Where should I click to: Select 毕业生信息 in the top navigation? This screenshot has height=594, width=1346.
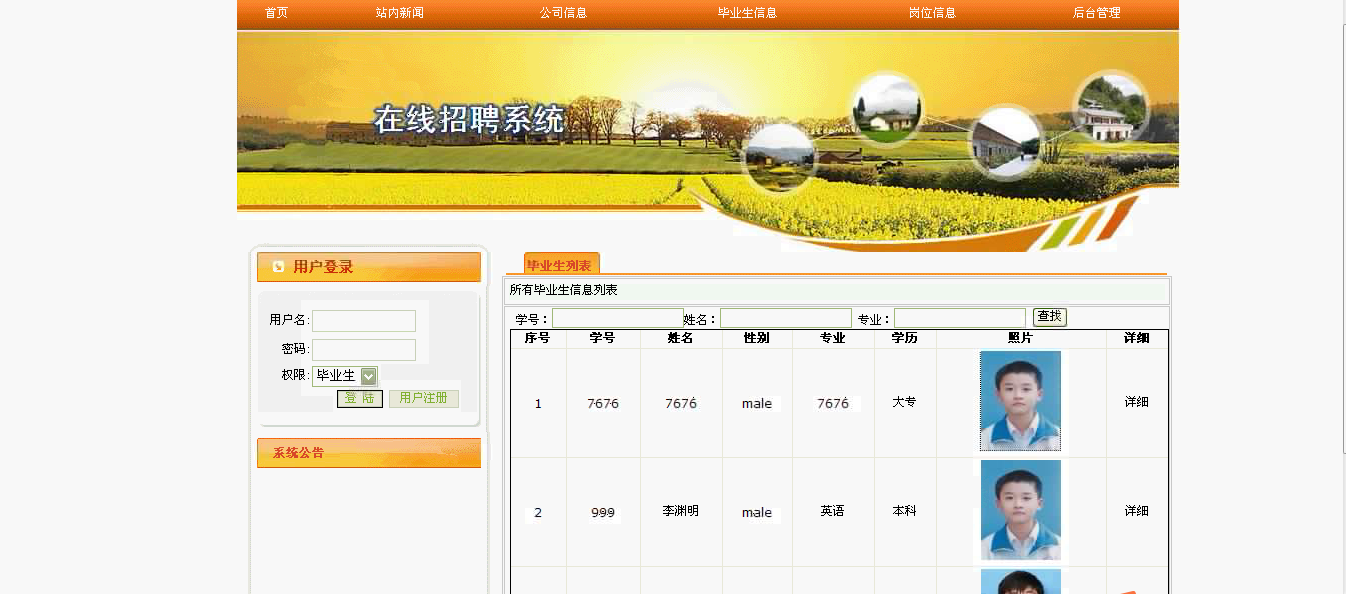coord(747,13)
